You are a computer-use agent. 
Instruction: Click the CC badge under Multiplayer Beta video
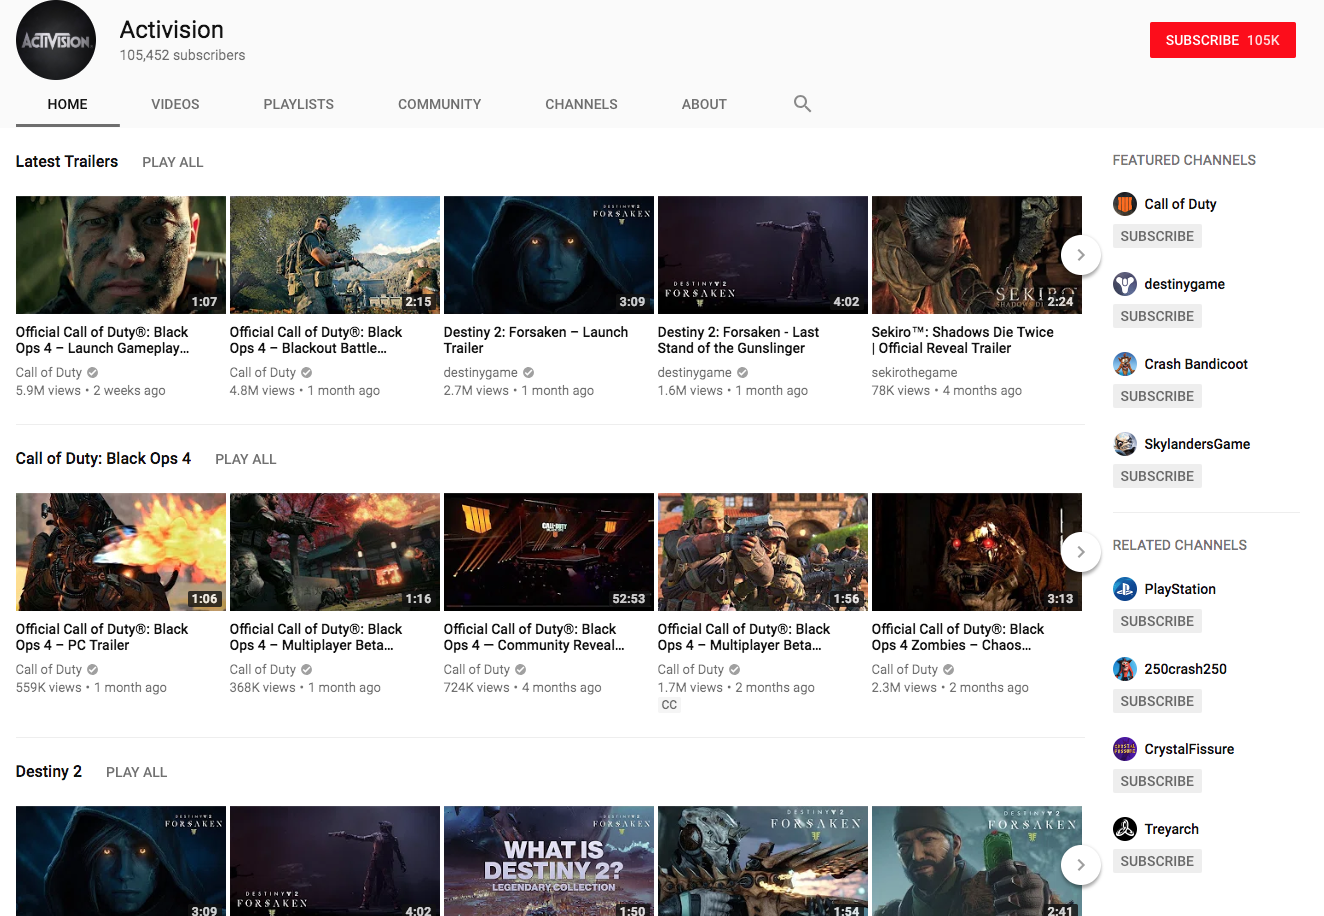pos(669,705)
